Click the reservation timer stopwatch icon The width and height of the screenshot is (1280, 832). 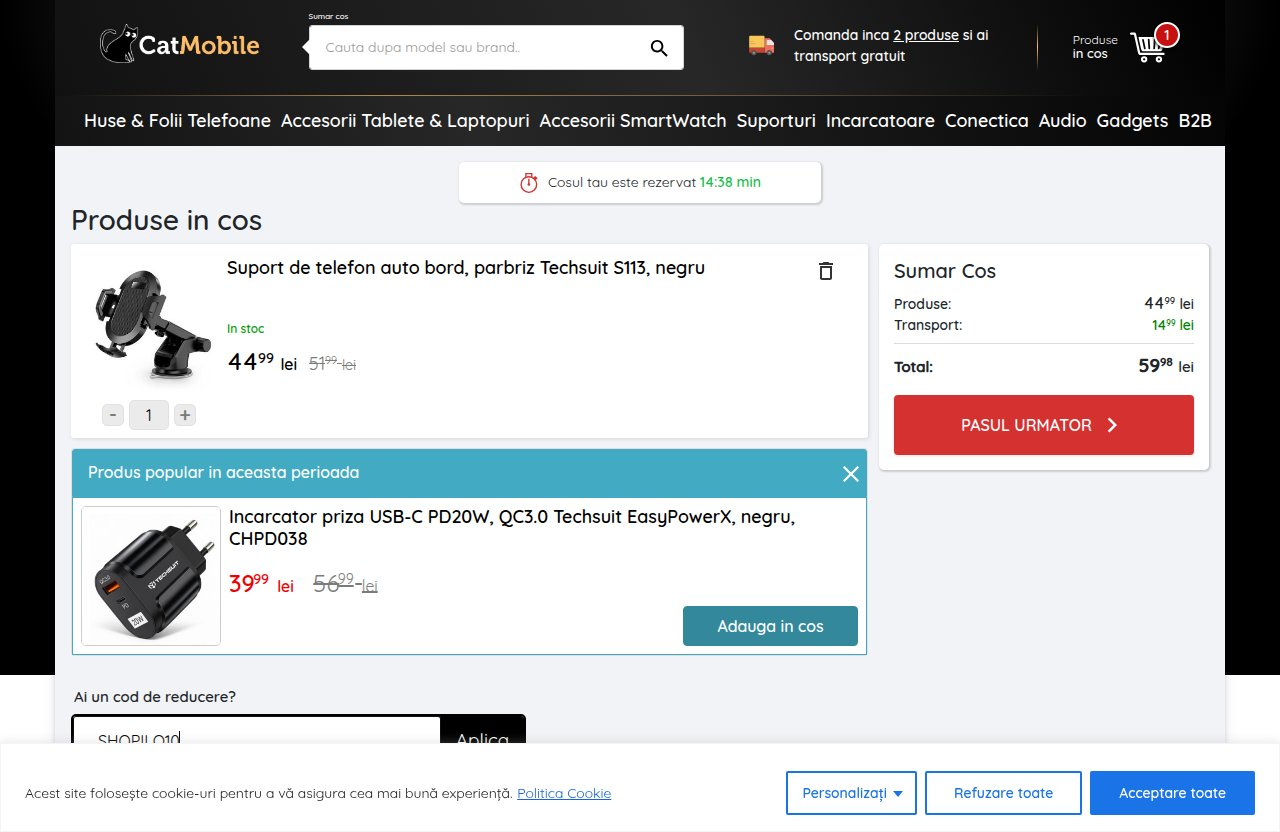tap(529, 183)
